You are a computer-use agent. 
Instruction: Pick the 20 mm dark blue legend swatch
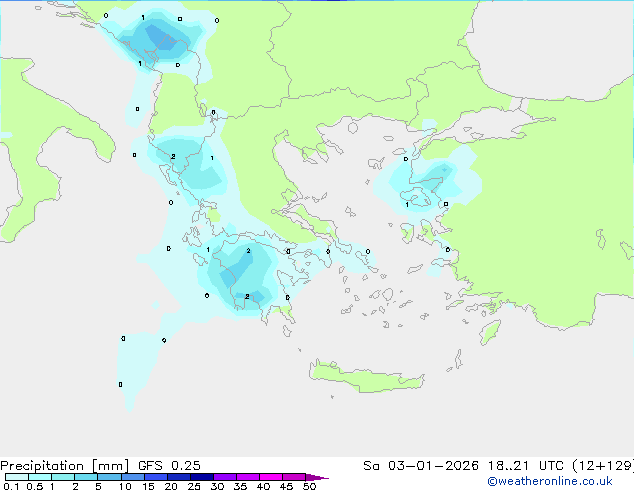point(178,477)
